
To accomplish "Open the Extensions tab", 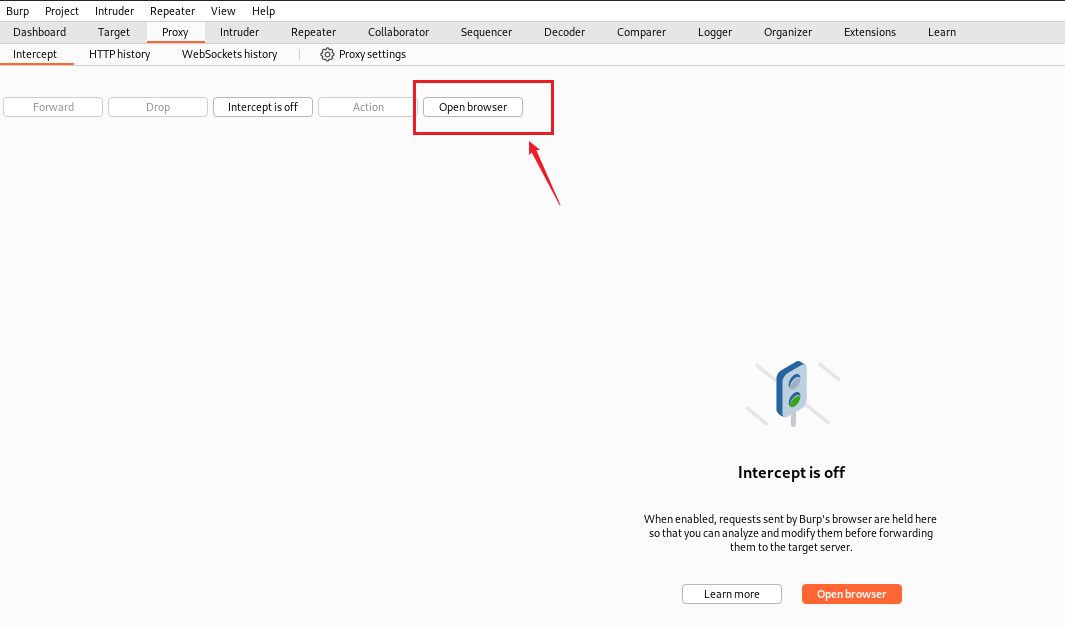I will (x=869, y=32).
